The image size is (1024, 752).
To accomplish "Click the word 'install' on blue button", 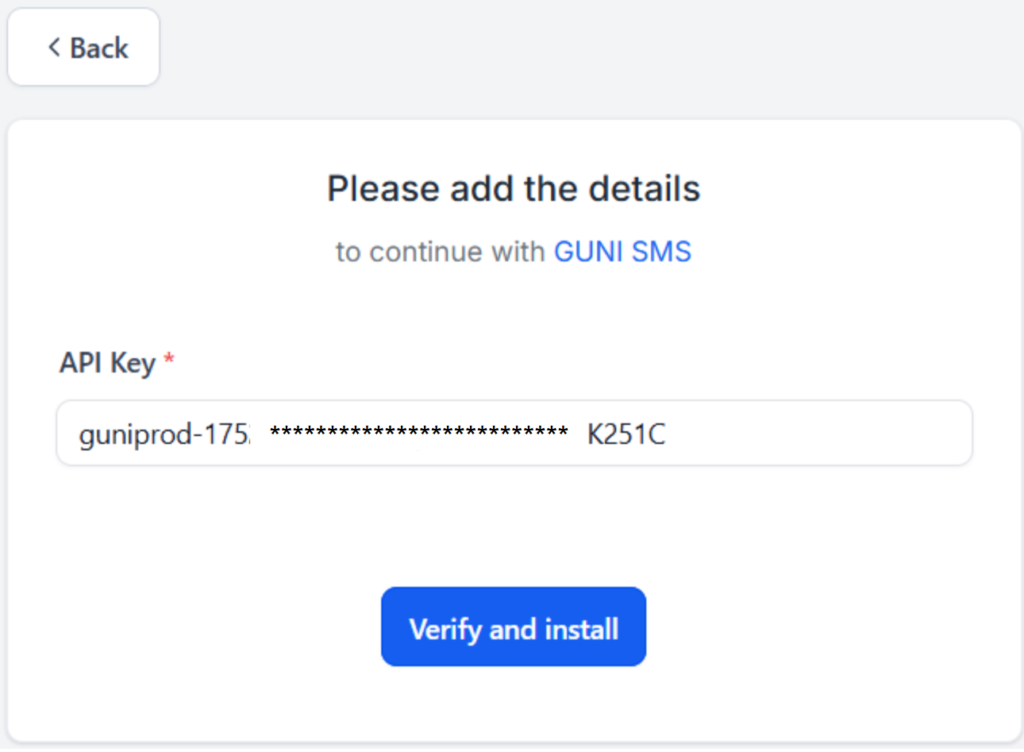I will pos(582,629).
